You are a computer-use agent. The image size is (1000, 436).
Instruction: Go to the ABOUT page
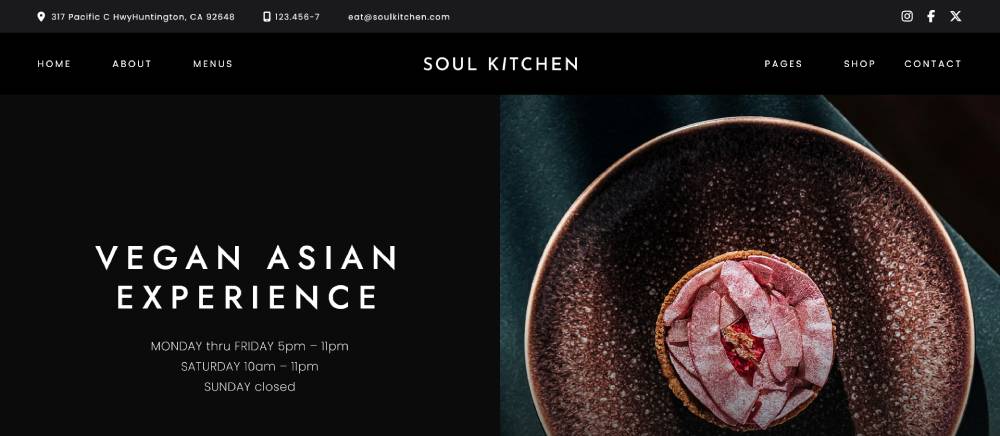[x=132, y=64]
